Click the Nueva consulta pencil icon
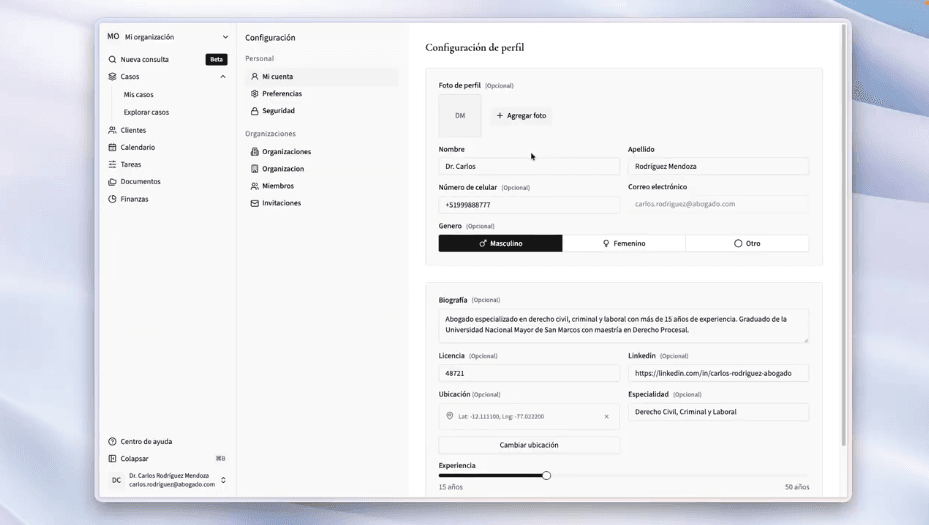Viewport: 929px width, 525px height. pyautogui.click(x=112, y=59)
